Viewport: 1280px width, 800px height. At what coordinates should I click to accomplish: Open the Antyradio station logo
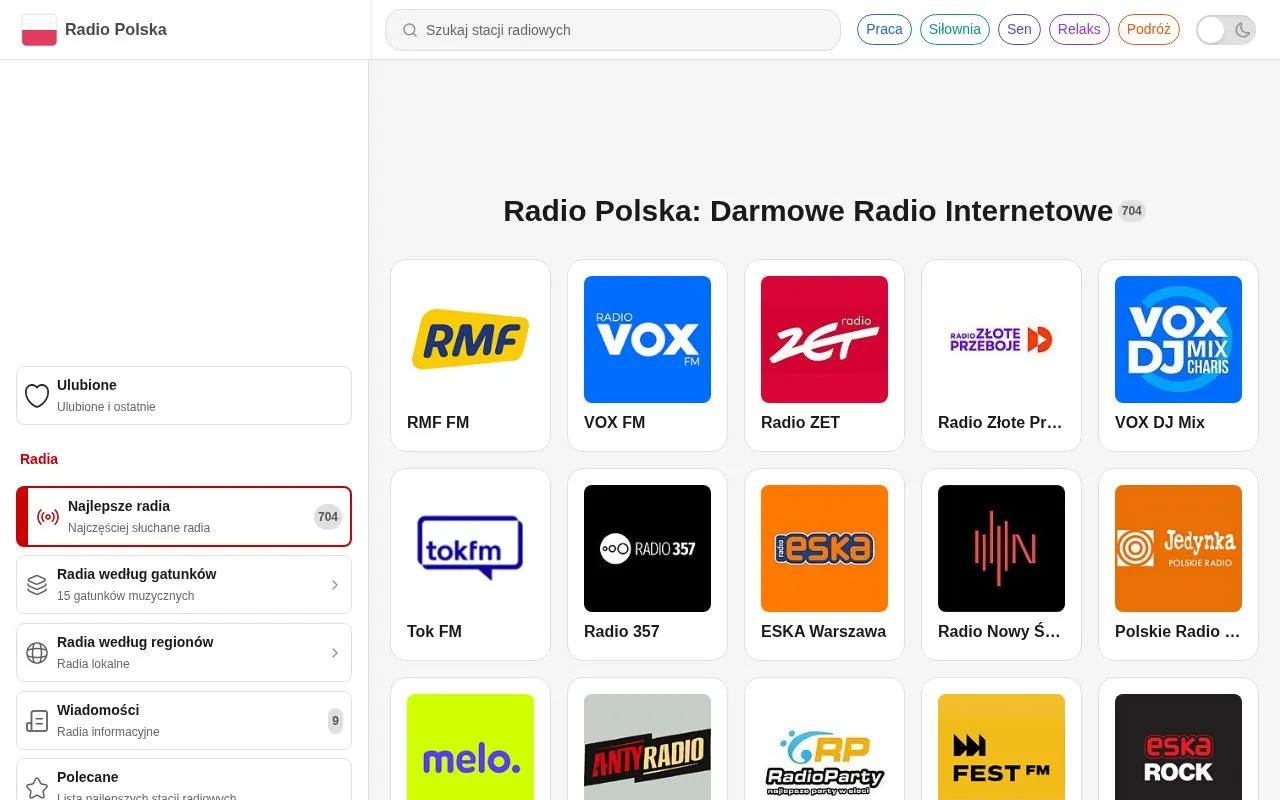pyautogui.click(x=647, y=747)
